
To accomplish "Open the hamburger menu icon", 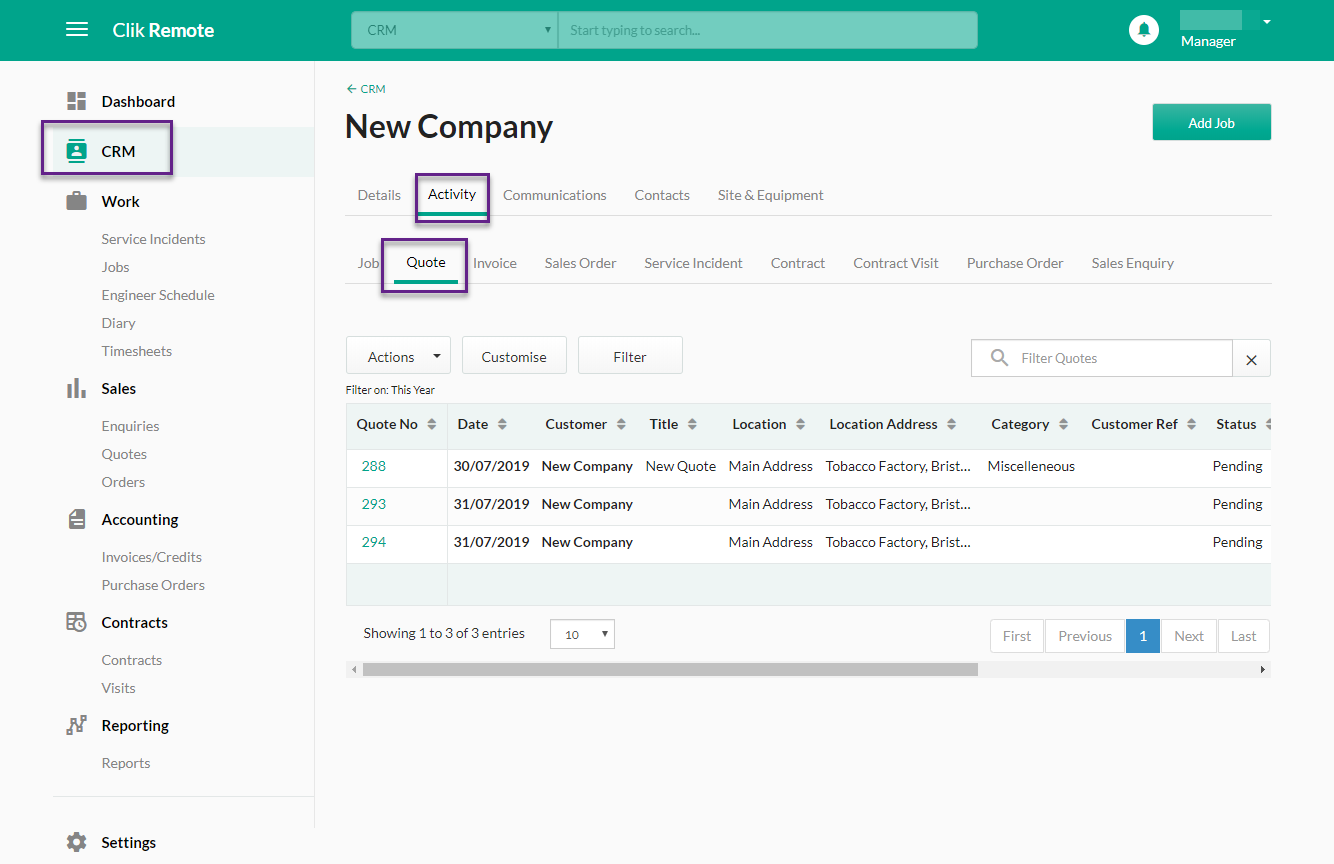I will pos(77,30).
